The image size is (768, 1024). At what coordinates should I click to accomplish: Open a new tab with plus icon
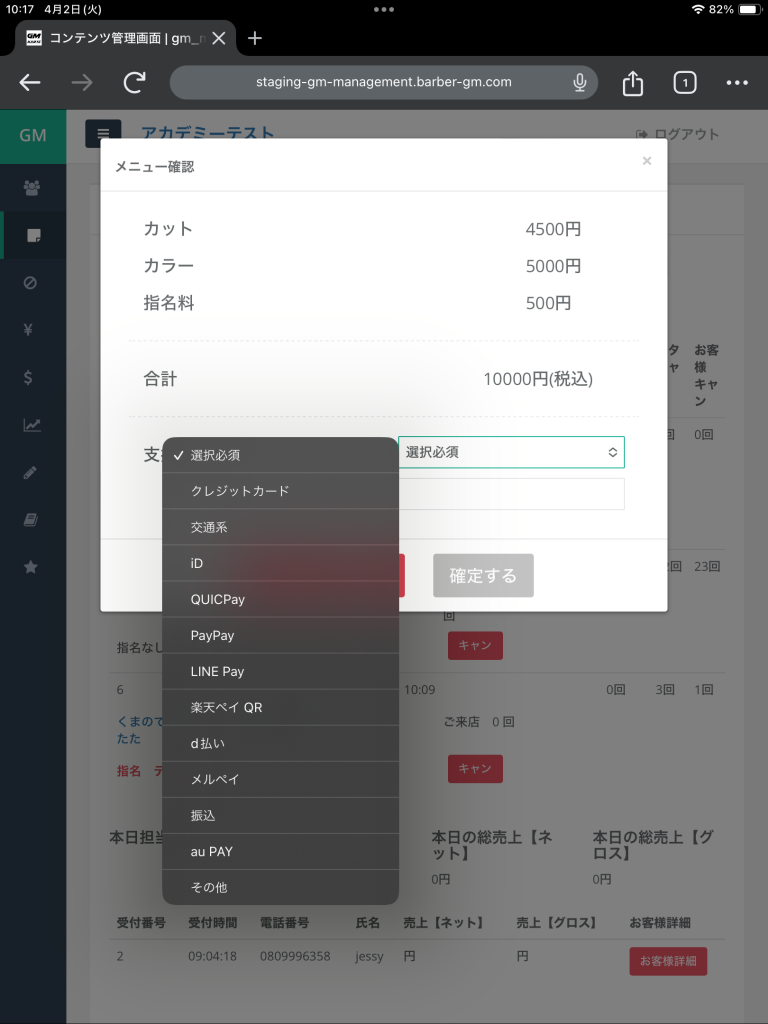[255, 38]
